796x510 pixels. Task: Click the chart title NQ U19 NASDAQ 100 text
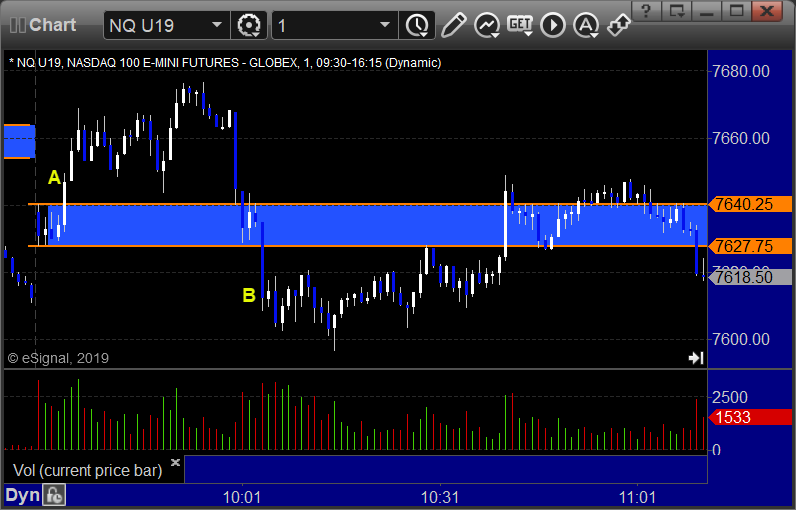(225, 63)
